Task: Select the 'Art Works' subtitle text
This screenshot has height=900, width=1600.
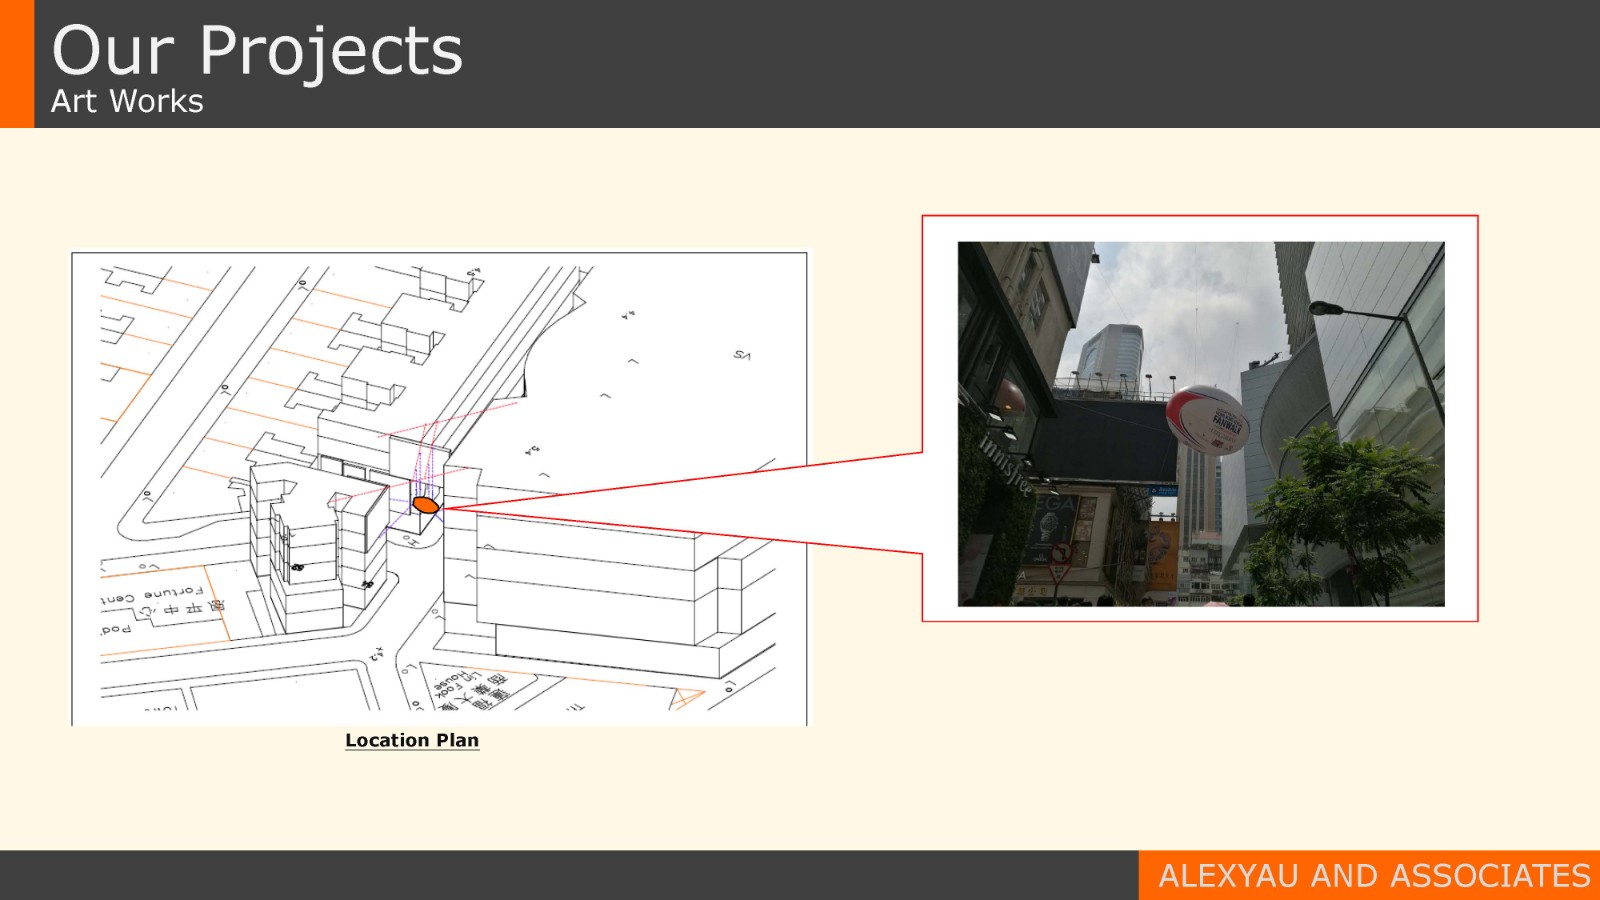Action: coord(127,101)
